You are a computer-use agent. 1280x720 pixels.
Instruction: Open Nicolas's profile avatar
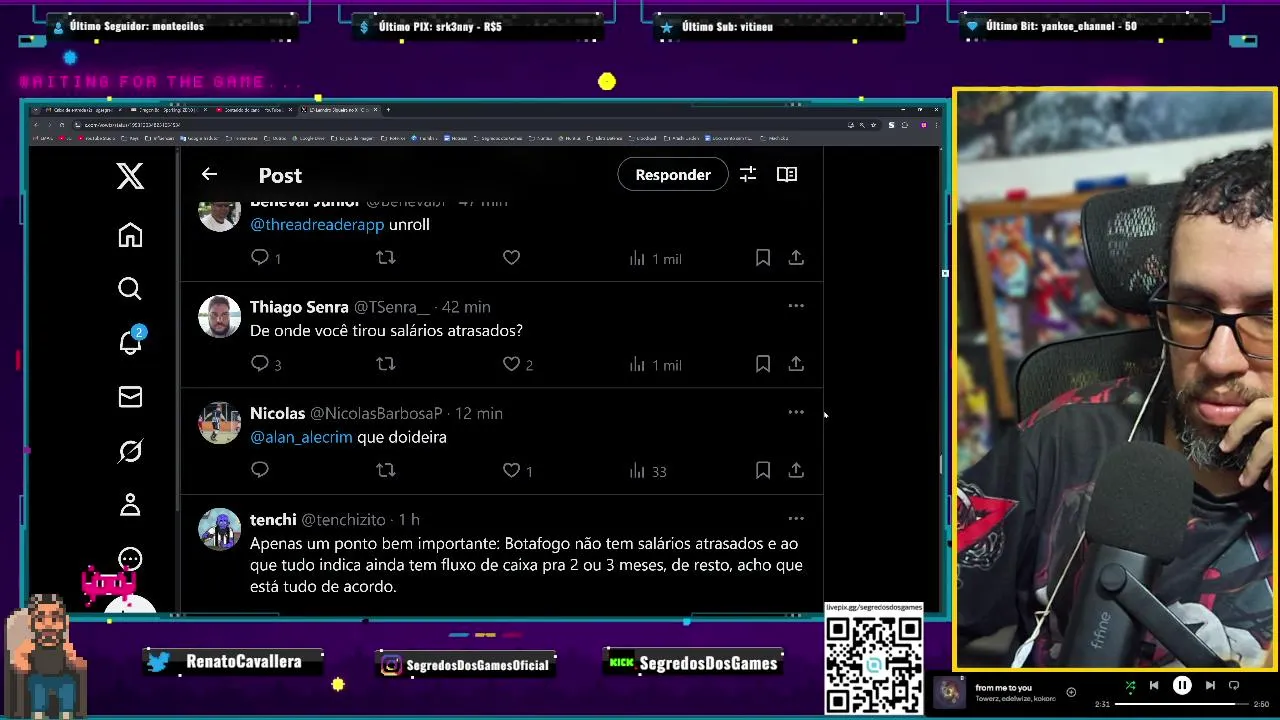tap(219, 423)
